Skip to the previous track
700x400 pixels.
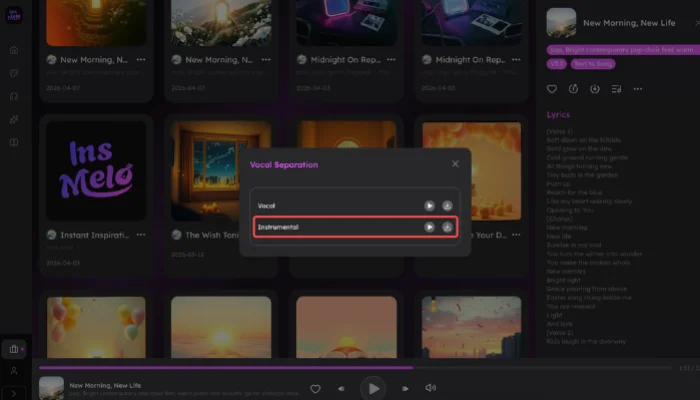point(342,388)
